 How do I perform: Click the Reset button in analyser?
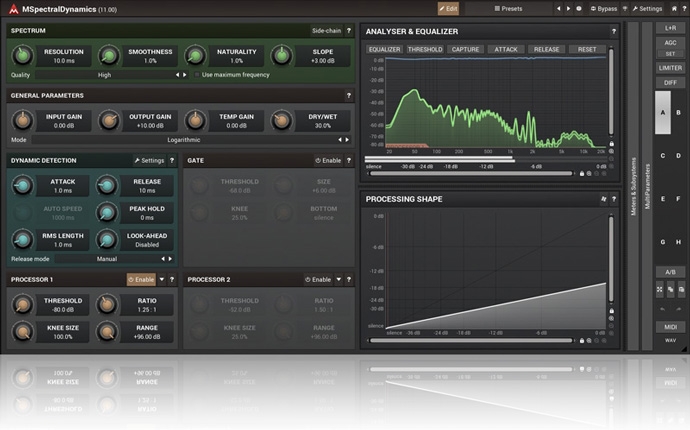pyautogui.click(x=587, y=49)
